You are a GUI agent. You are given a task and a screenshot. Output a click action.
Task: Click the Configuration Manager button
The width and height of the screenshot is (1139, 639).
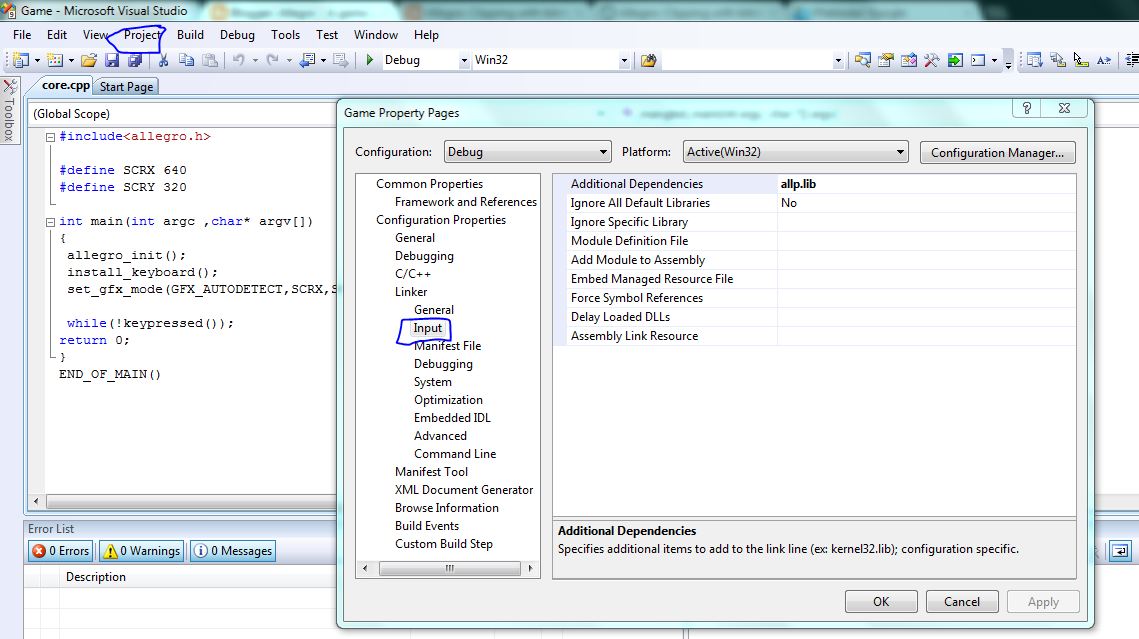(x=998, y=153)
